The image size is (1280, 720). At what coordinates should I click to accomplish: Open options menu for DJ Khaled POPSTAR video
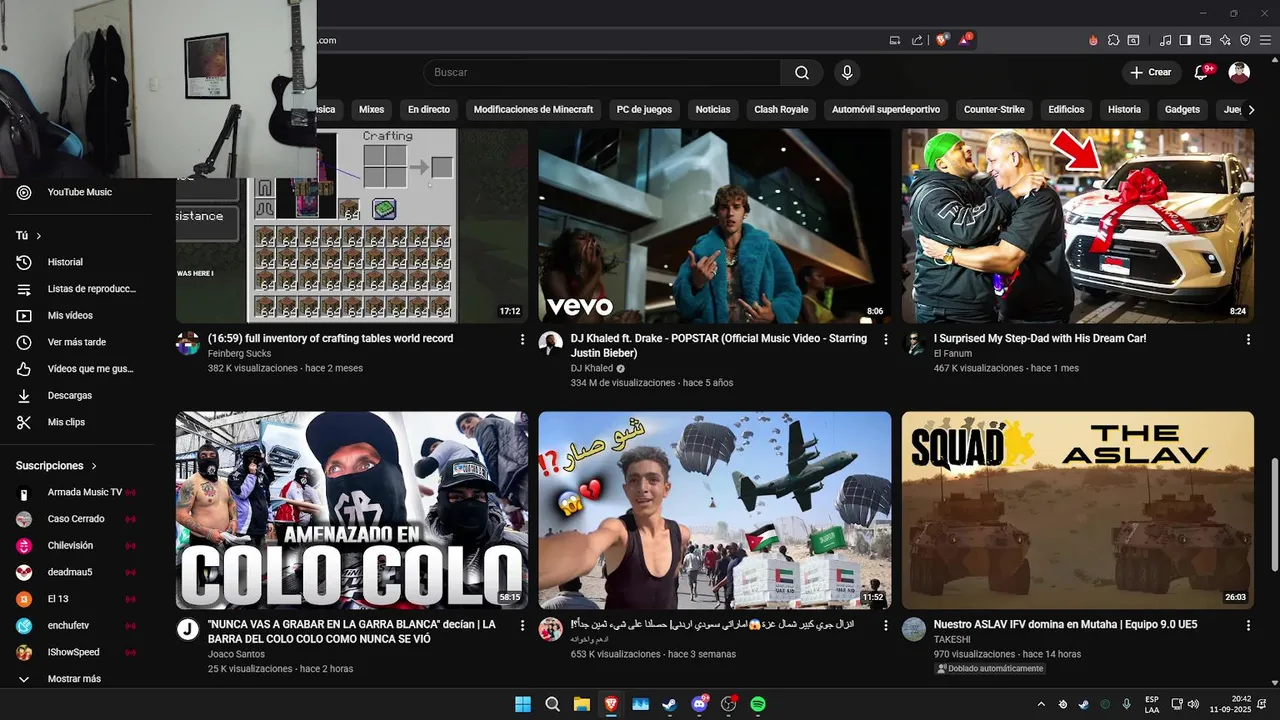tap(885, 339)
